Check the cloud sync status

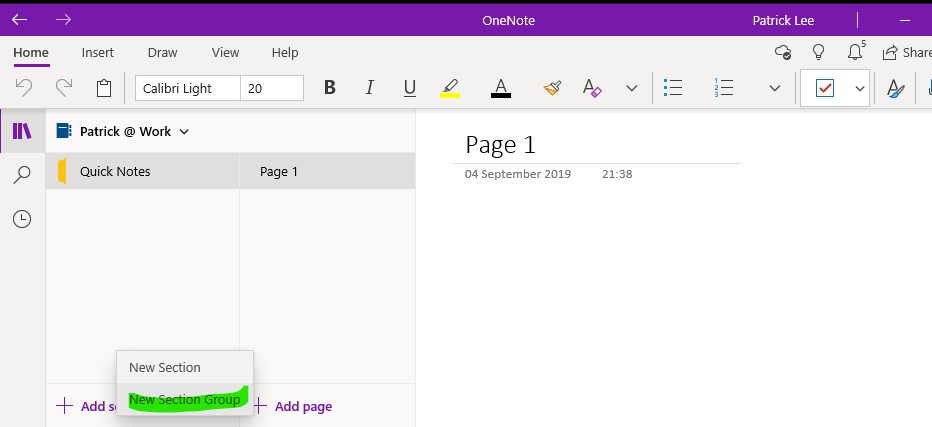point(783,52)
